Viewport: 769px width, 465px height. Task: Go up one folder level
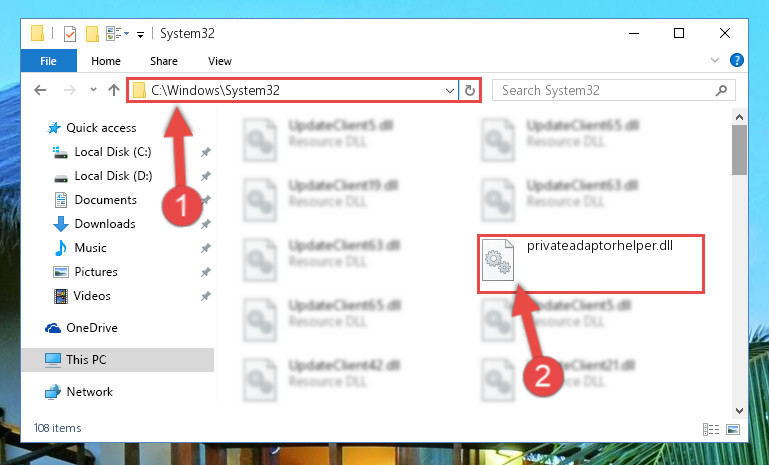coord(114,90)
